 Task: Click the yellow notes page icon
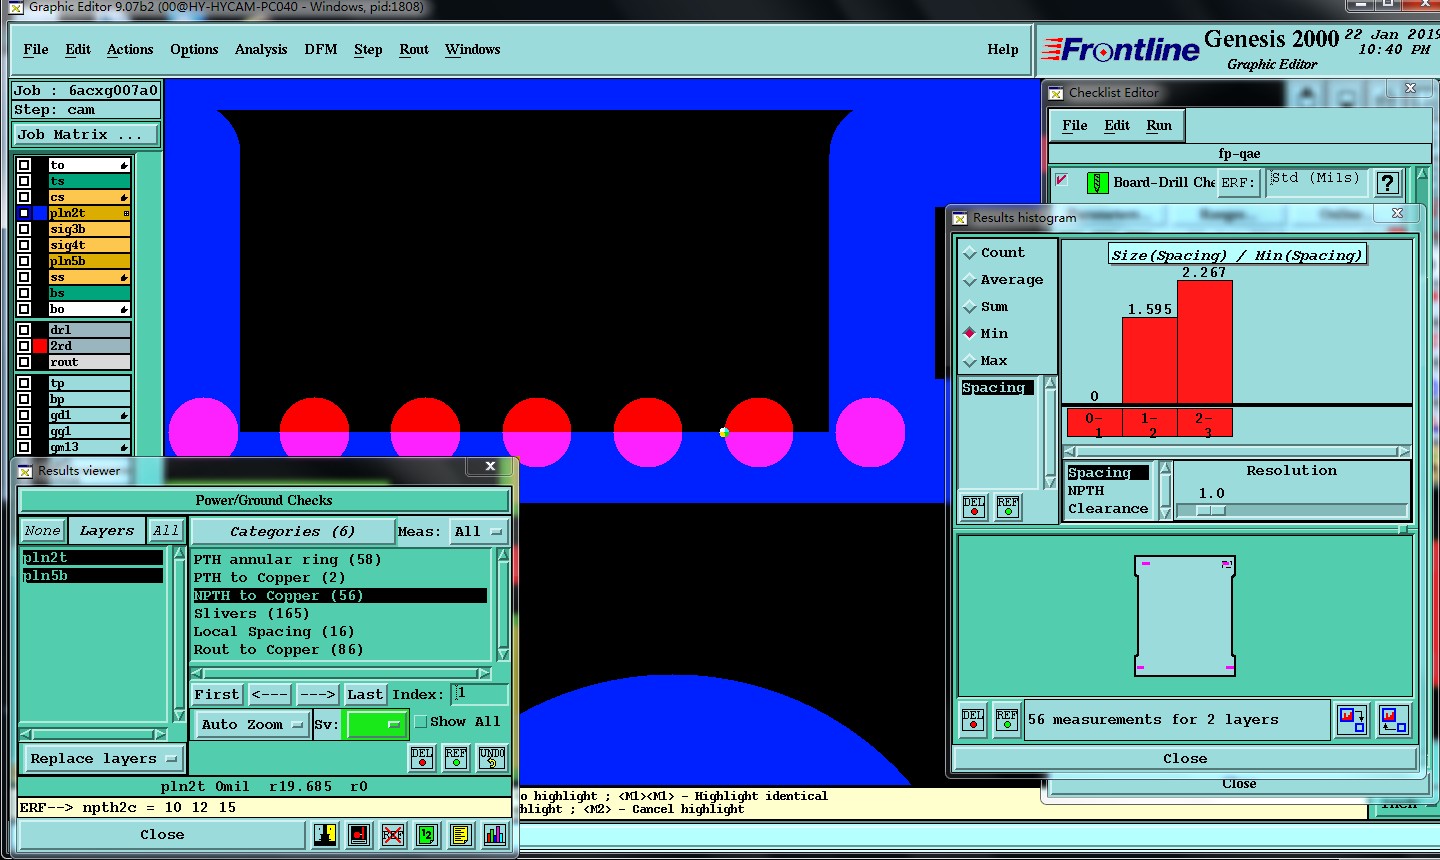[x=461, y=834]
